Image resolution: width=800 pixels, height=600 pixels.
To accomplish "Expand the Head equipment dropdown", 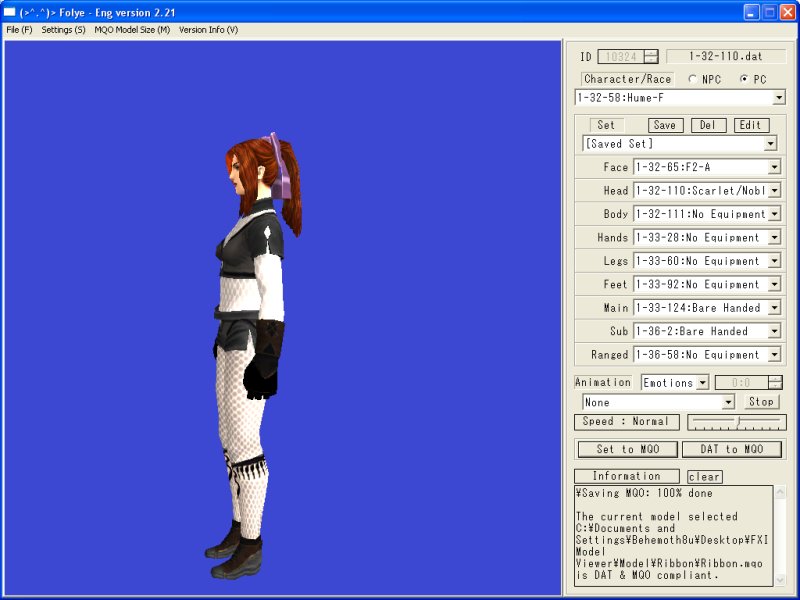I will [773, 190].
